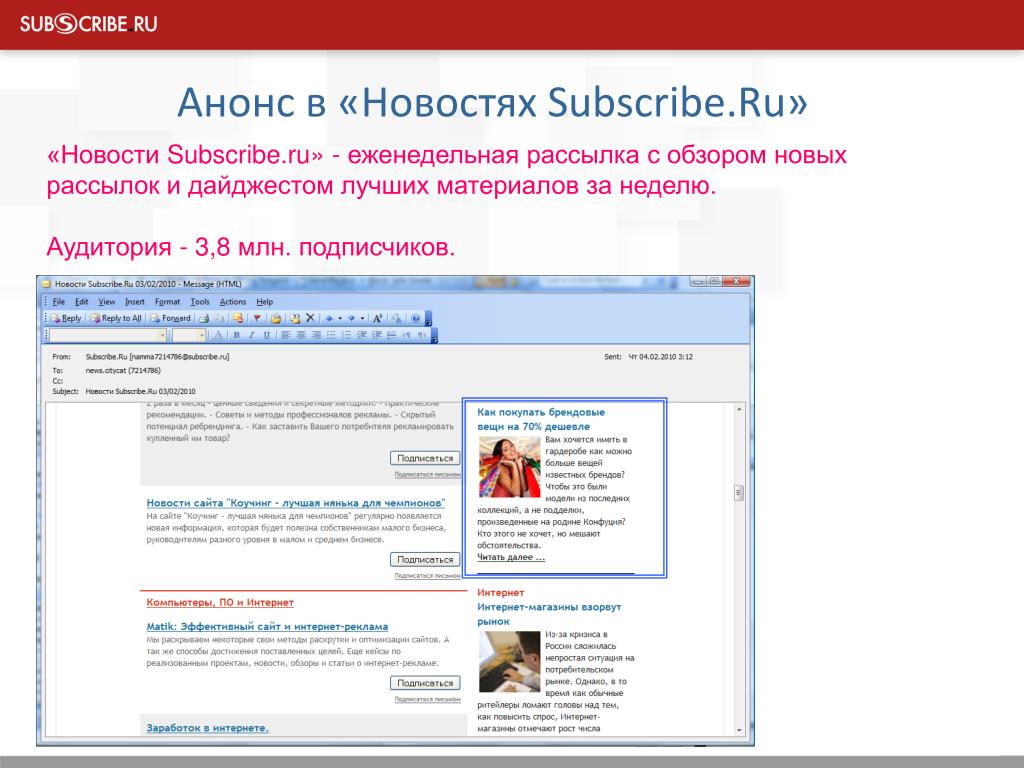1024x768 pixels.
Task: Click the message scrollbar up arrow
Action: (x=739, y=409)
